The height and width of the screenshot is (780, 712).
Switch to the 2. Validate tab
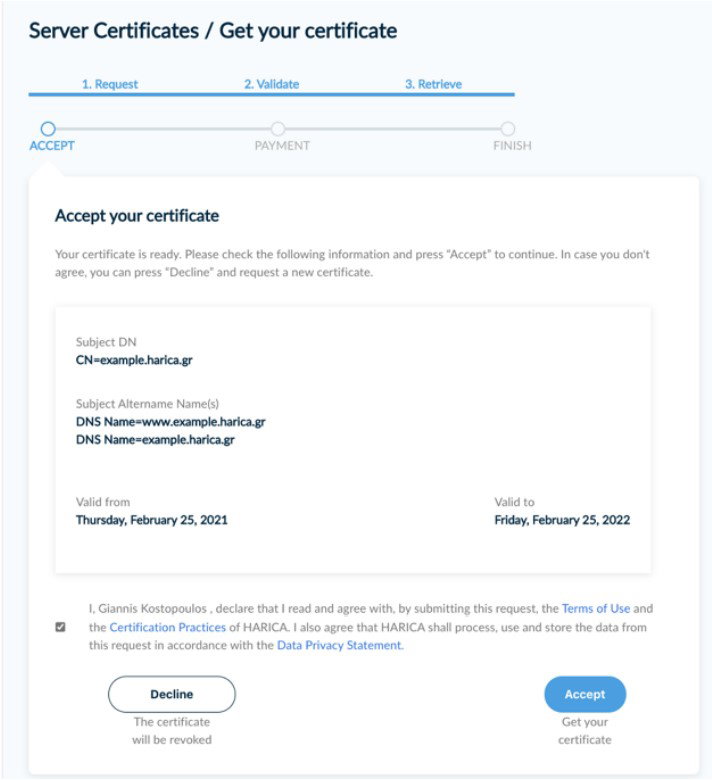point(272,84)
